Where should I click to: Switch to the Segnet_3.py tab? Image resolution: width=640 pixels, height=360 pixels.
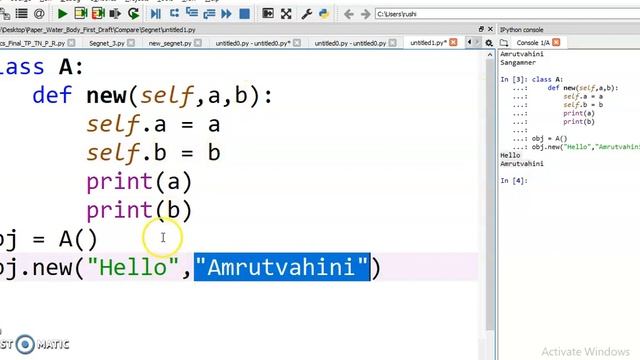pyautogui.click(x=107, y=43)
